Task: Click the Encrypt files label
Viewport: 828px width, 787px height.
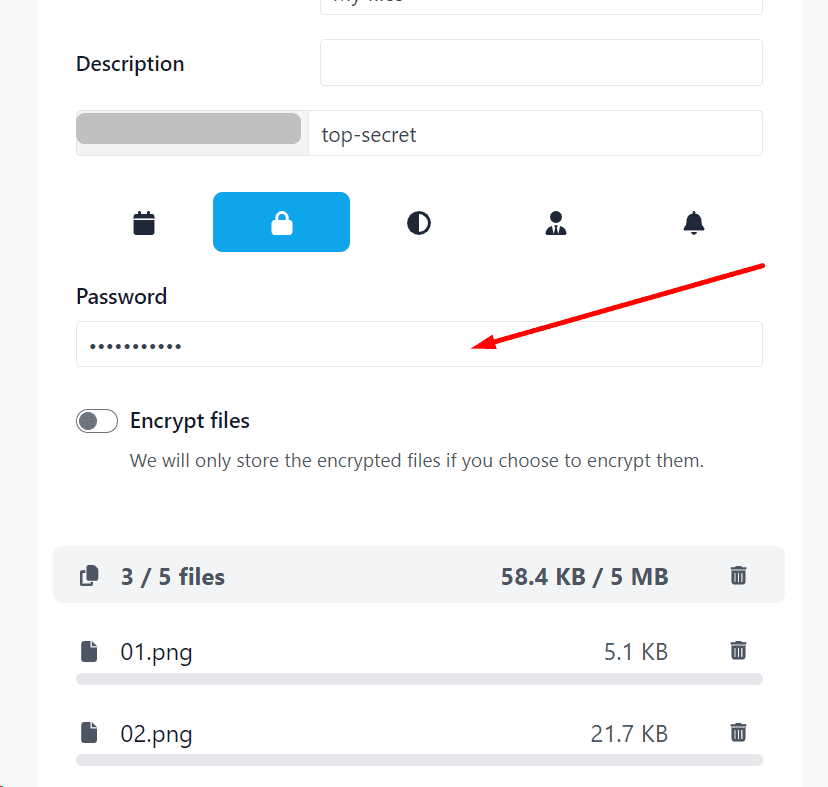Action: coord(190,421)
